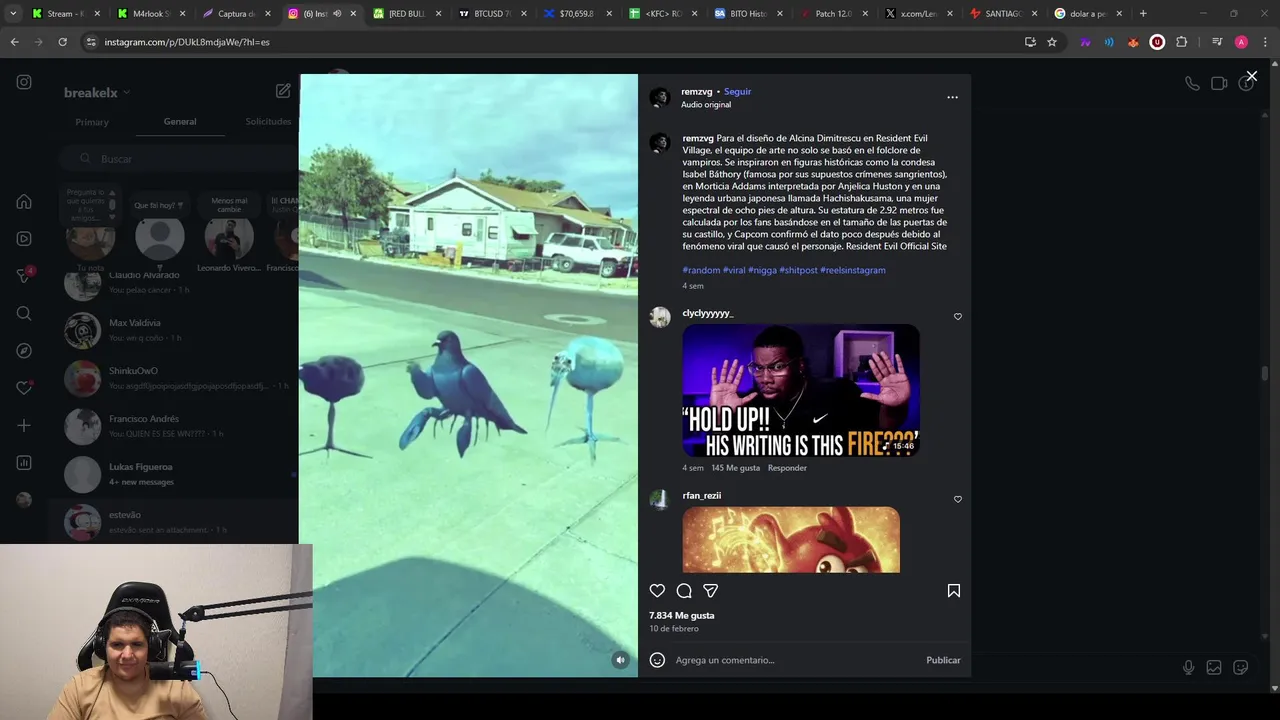
Task: View 145 Me gusta on comment
Action: pyautogui.click(x=735, y=468)
